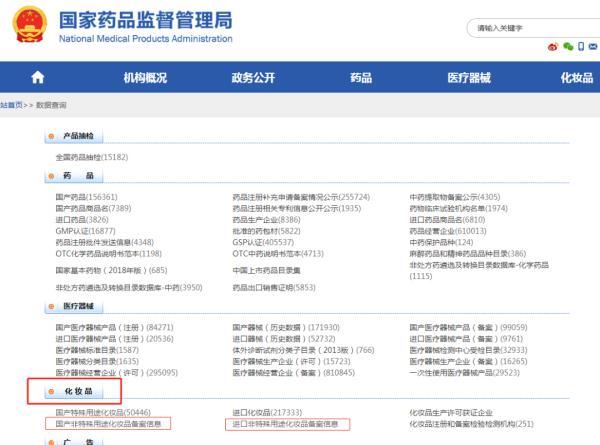Open 医疗器械经营企业(许可)(295095)

117,373
